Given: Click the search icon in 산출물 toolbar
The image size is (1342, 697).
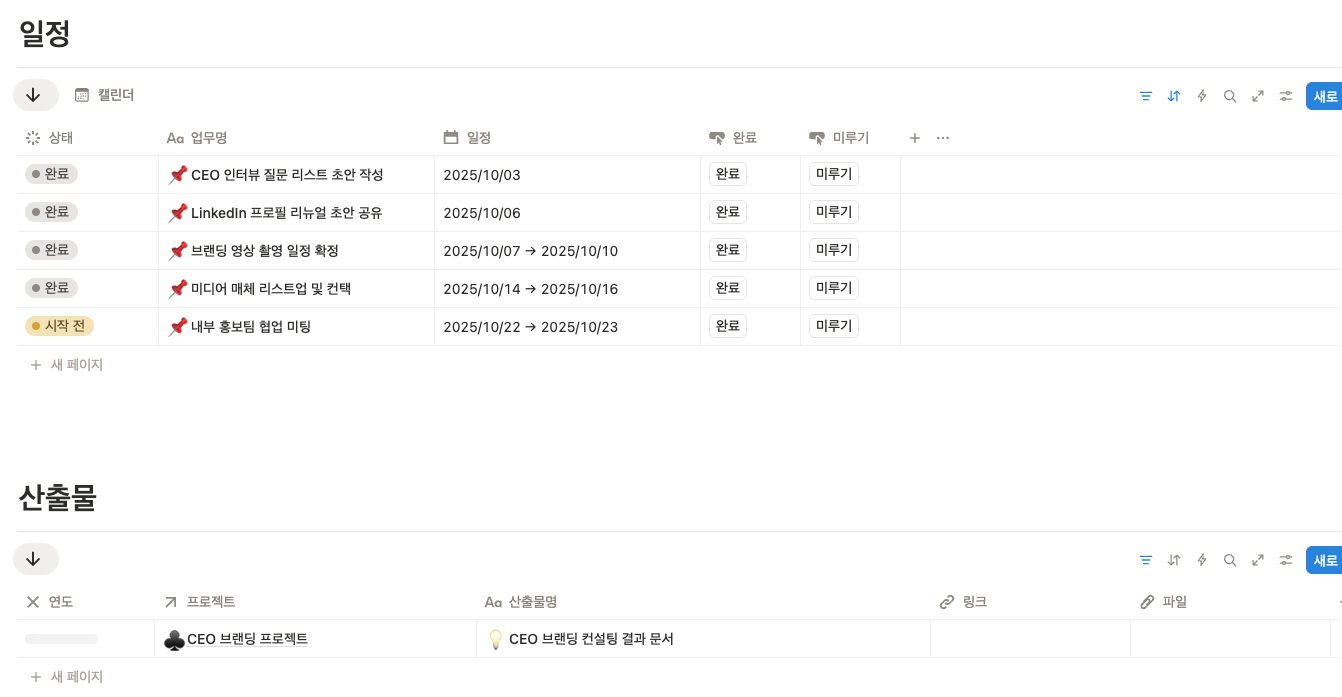Looking at the screenshot, I should click(x=1230, y=560).
